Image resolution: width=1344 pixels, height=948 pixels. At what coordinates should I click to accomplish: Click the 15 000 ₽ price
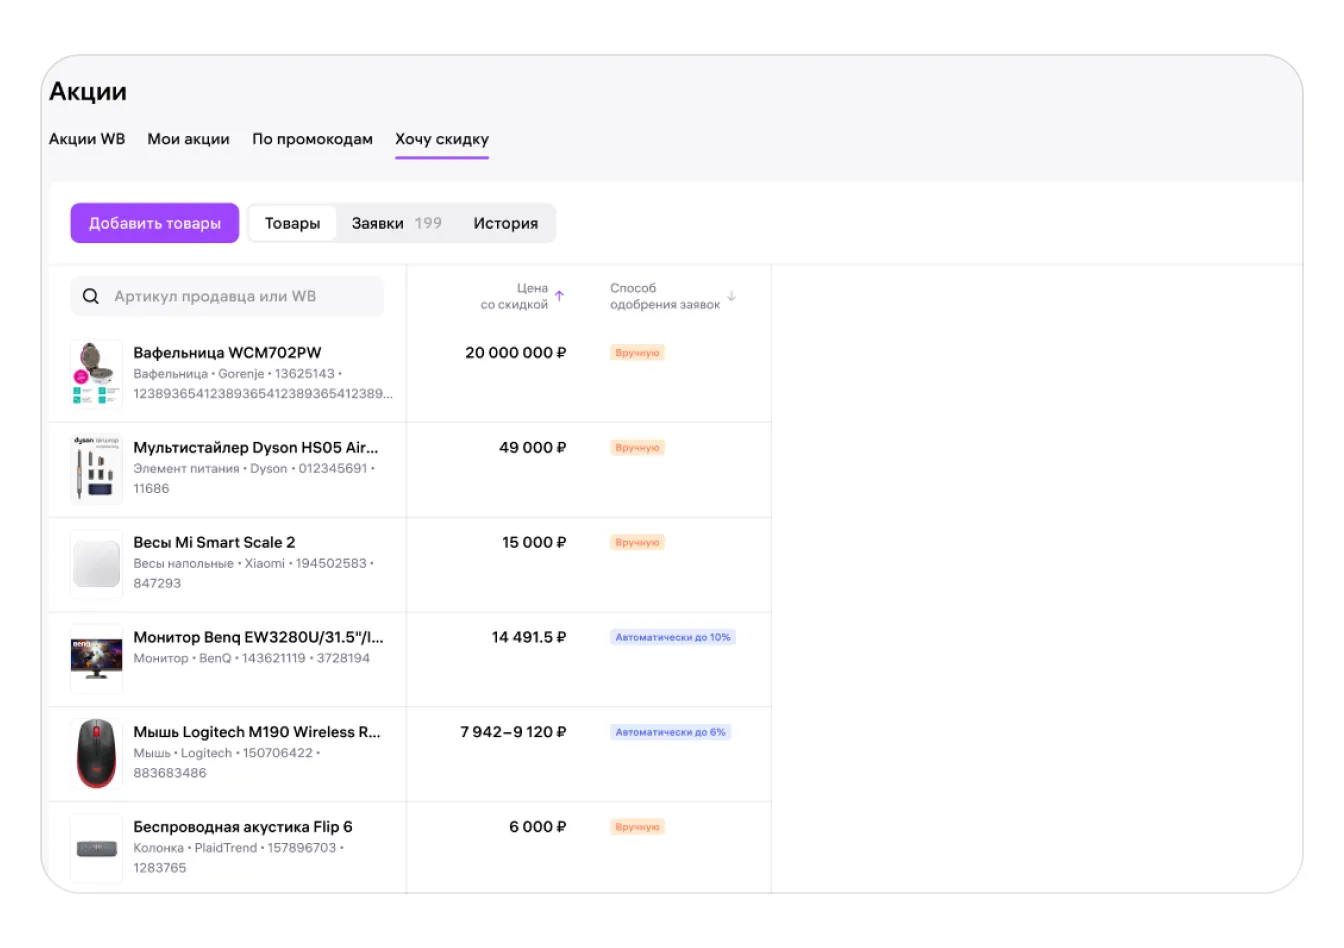[x=534, y=542]
